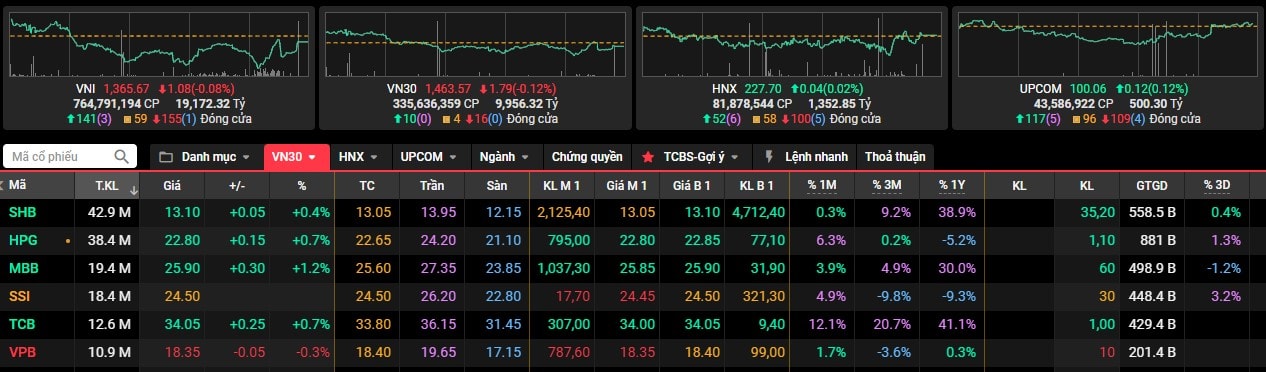Click the KL B 1 column header

757,185
